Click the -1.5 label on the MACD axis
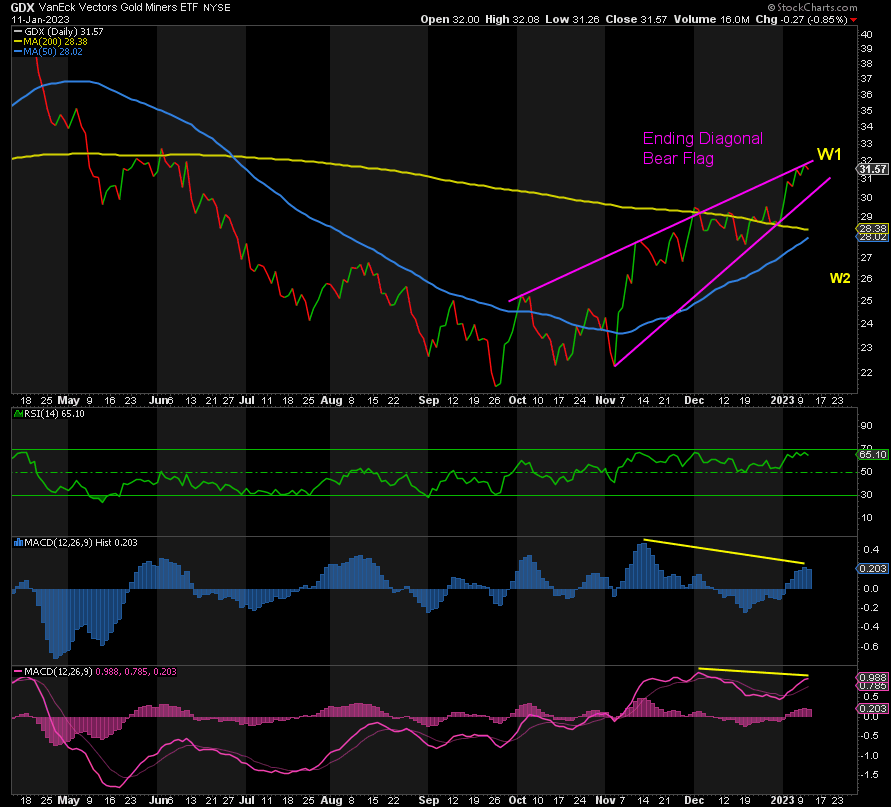The image size is (891, 807). (x=871, y=775)
